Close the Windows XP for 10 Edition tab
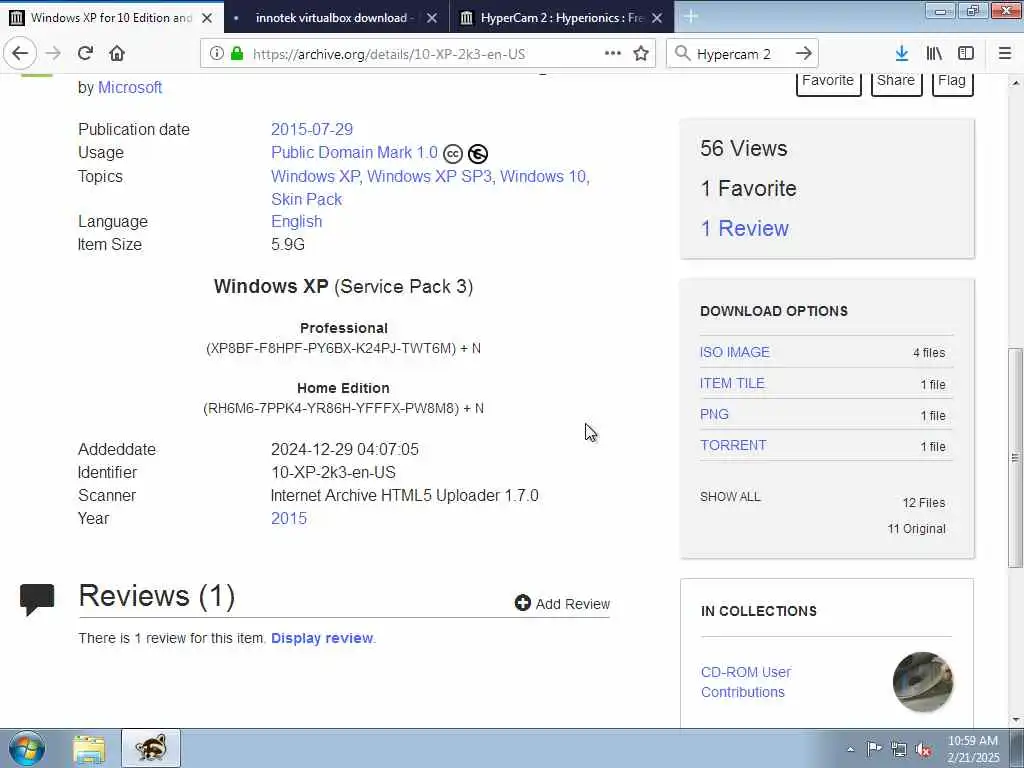The image size is (1024, 768). [x=207, y=18]
